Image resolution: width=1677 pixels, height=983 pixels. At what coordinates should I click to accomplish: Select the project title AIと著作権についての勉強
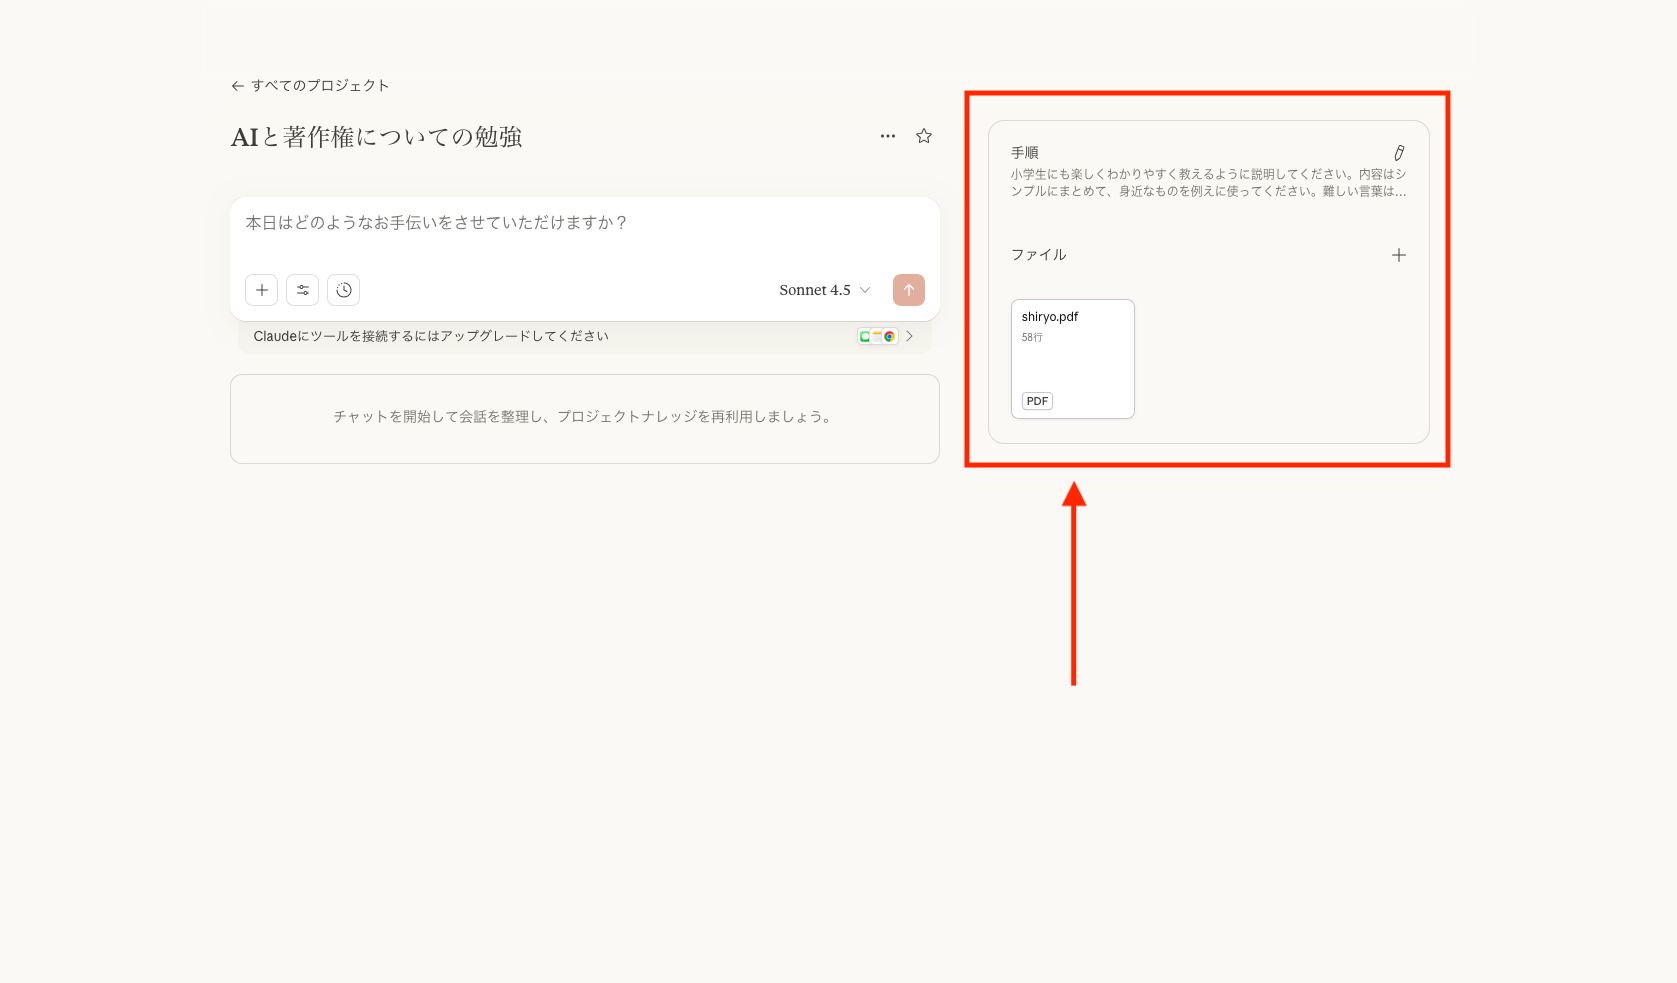click(375, 136)
